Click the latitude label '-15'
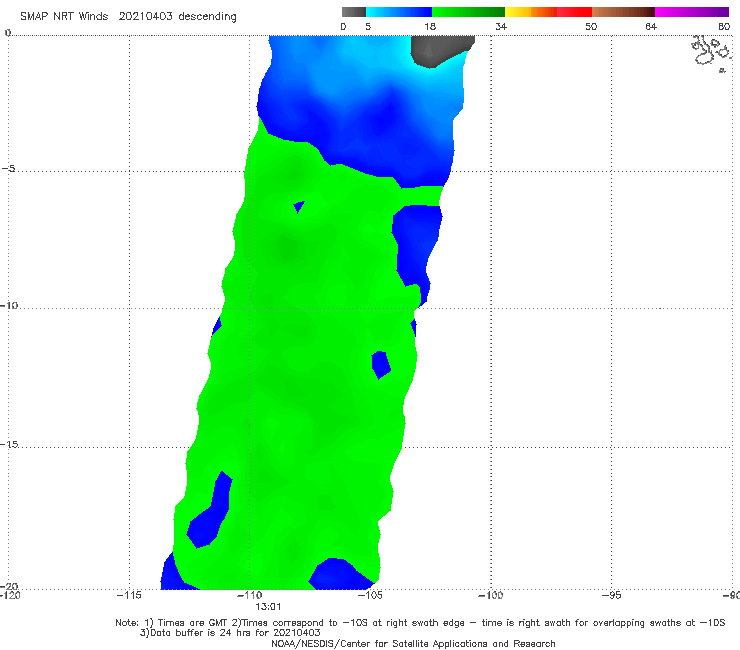740x650 pixels. [x=9, y=444]
